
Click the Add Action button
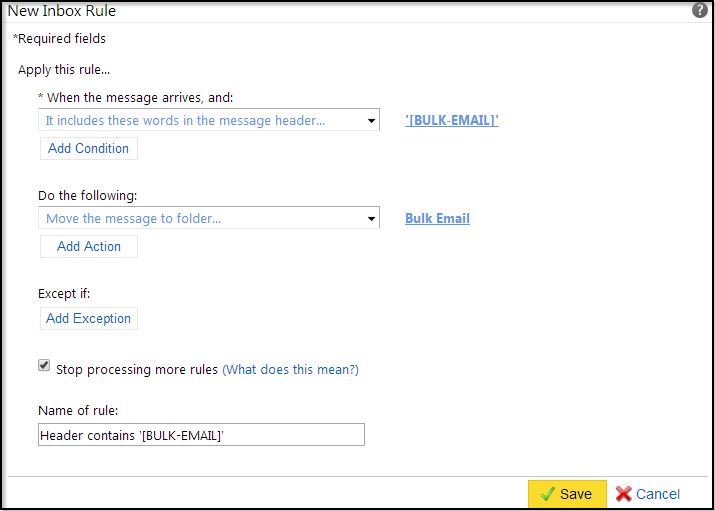[88, 246]
